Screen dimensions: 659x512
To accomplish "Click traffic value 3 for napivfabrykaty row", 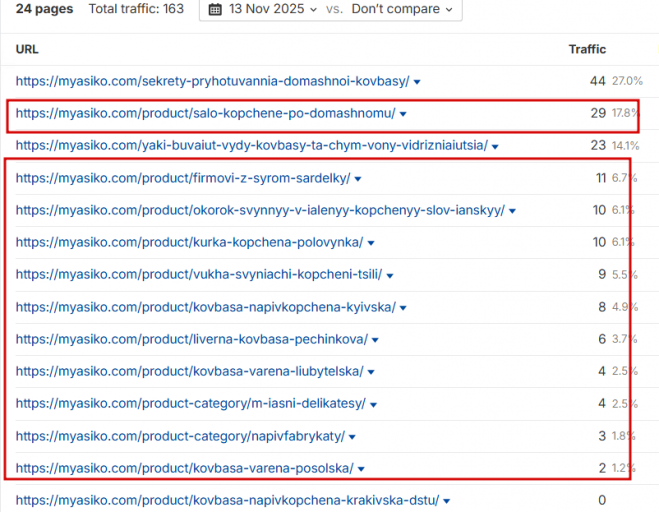I will pos(602,436).
